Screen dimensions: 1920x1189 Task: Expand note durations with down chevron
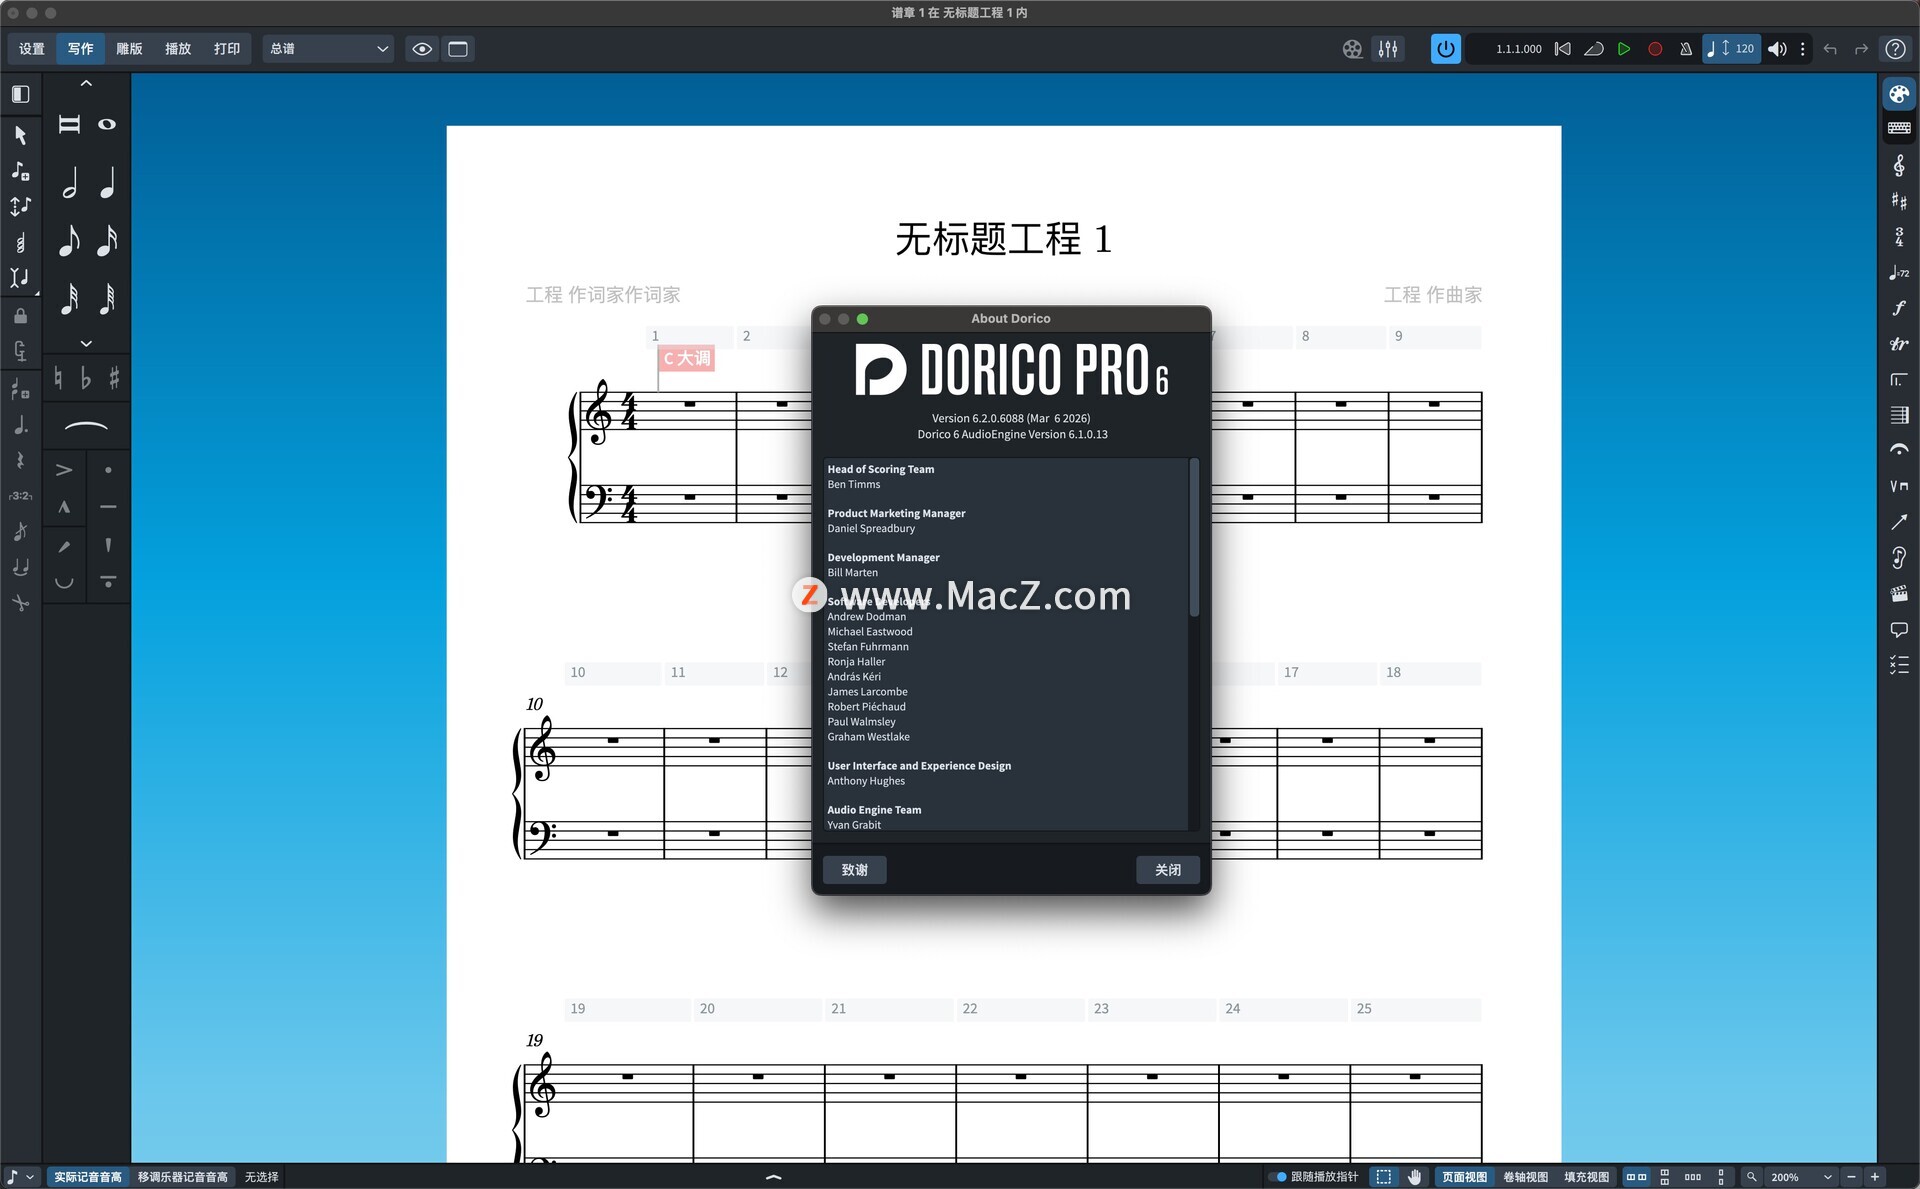point(86,343)
